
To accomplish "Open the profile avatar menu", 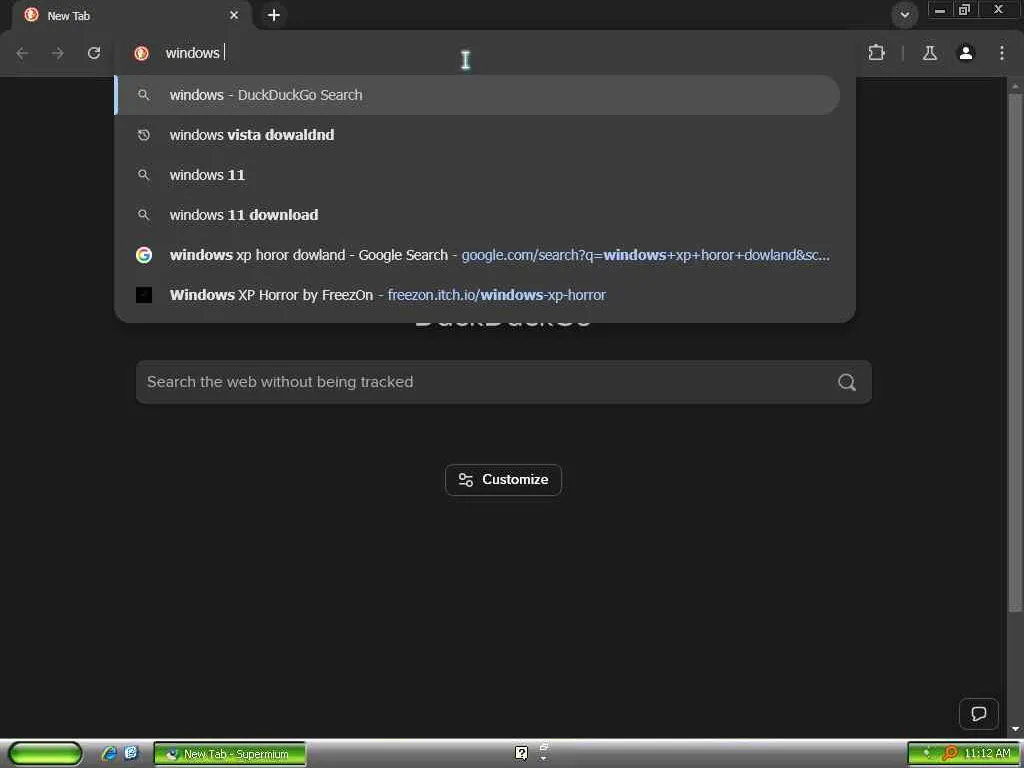I will pyautogui.click(x=966, y=53).
